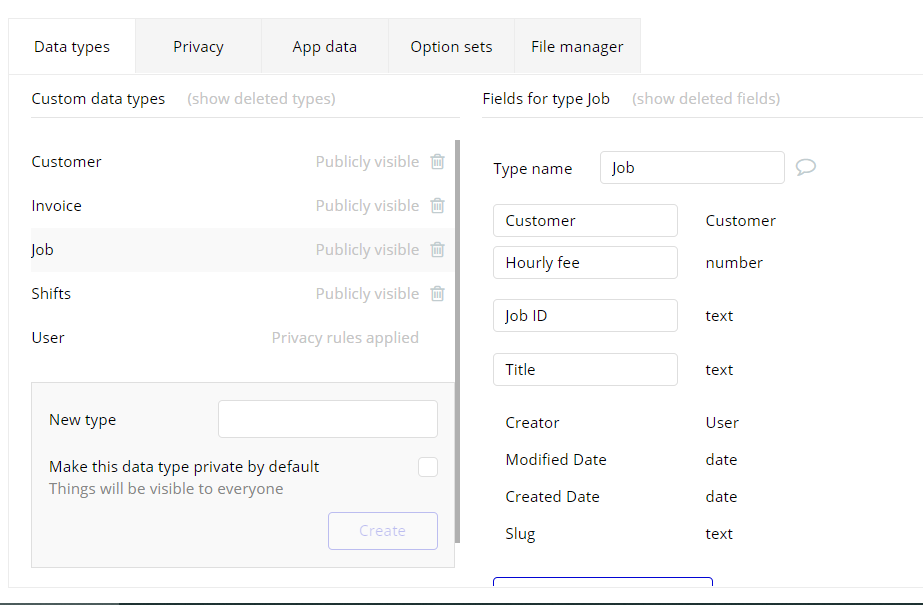
Task: Check Make this data type private
Action: [428, 467]
